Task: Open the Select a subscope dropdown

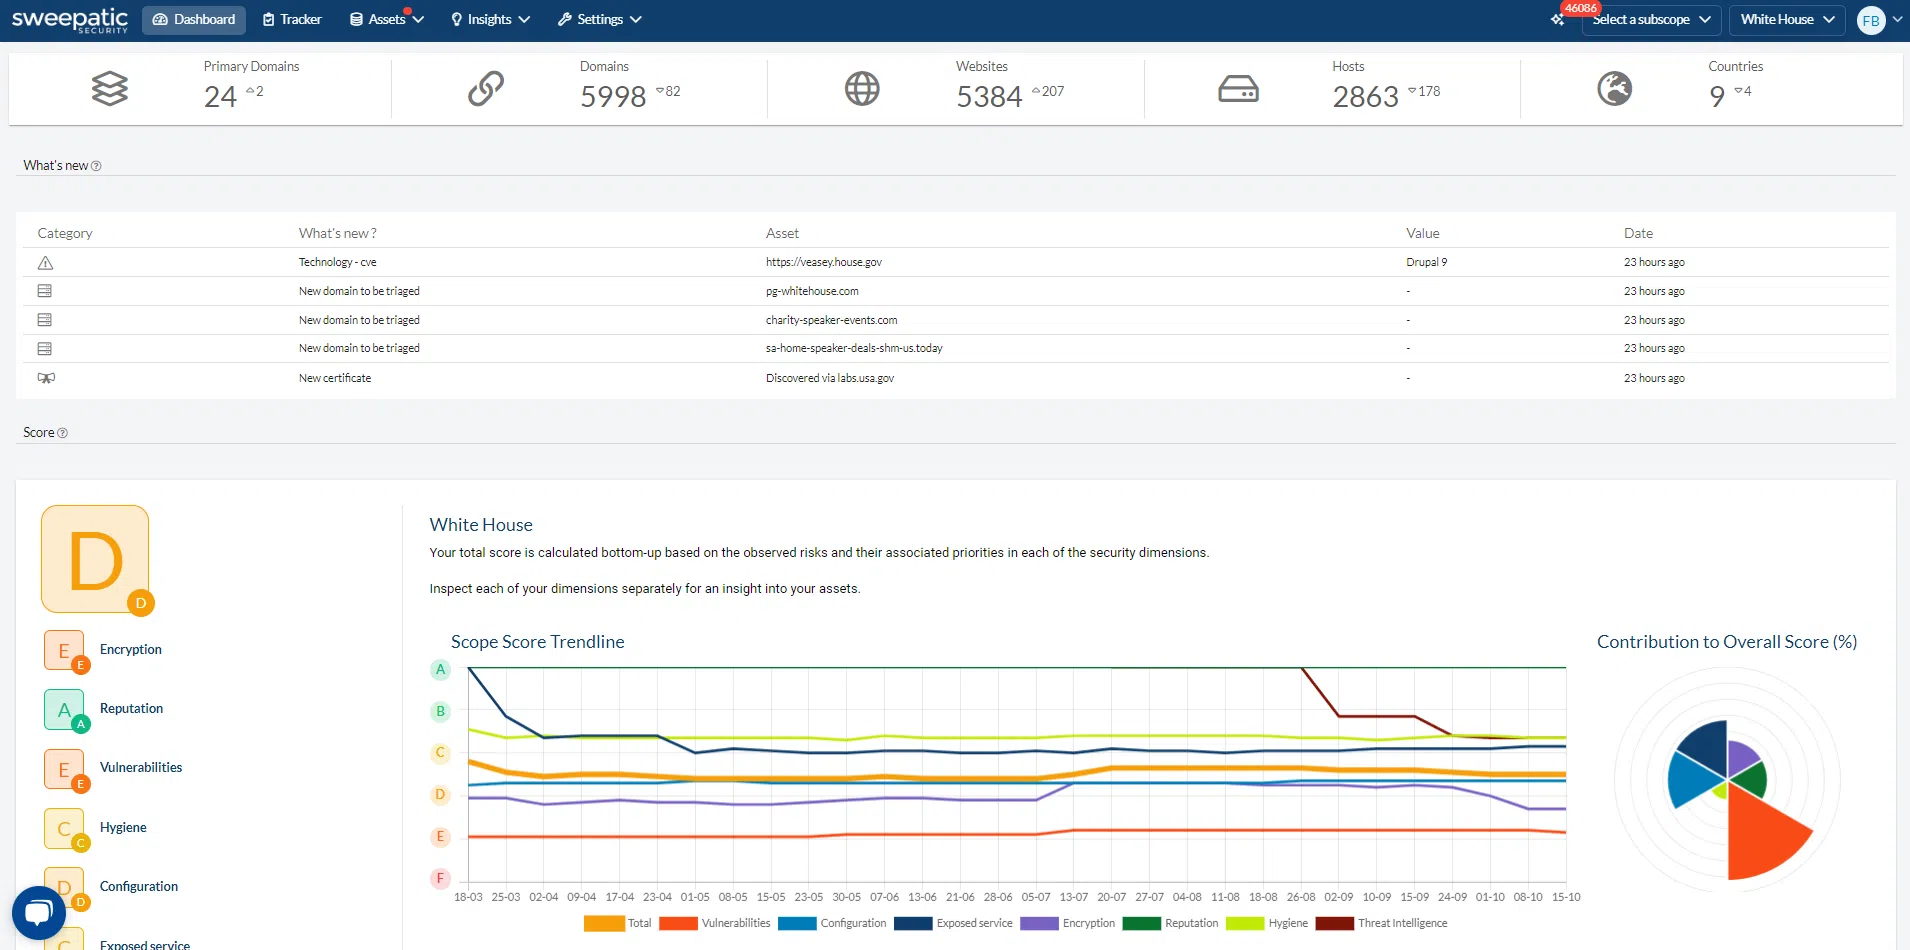Action: [1650, 19]
